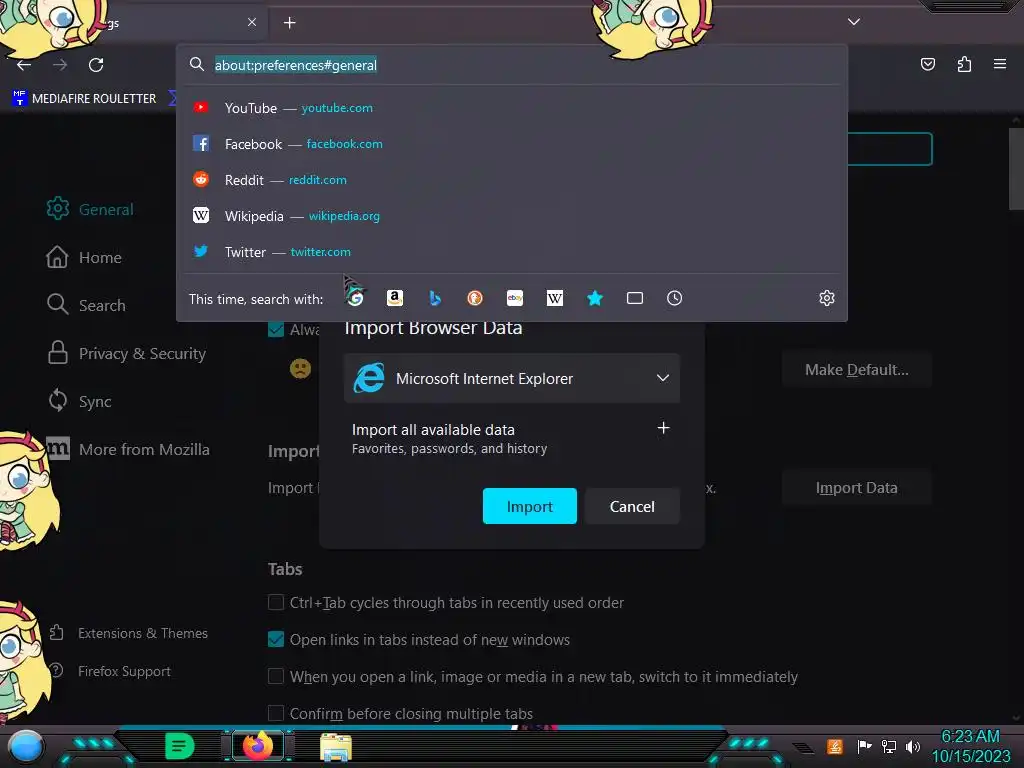Search bookmarks with the star icon
This screenshot has width=1024, height=768.
[x=594, y=298]
